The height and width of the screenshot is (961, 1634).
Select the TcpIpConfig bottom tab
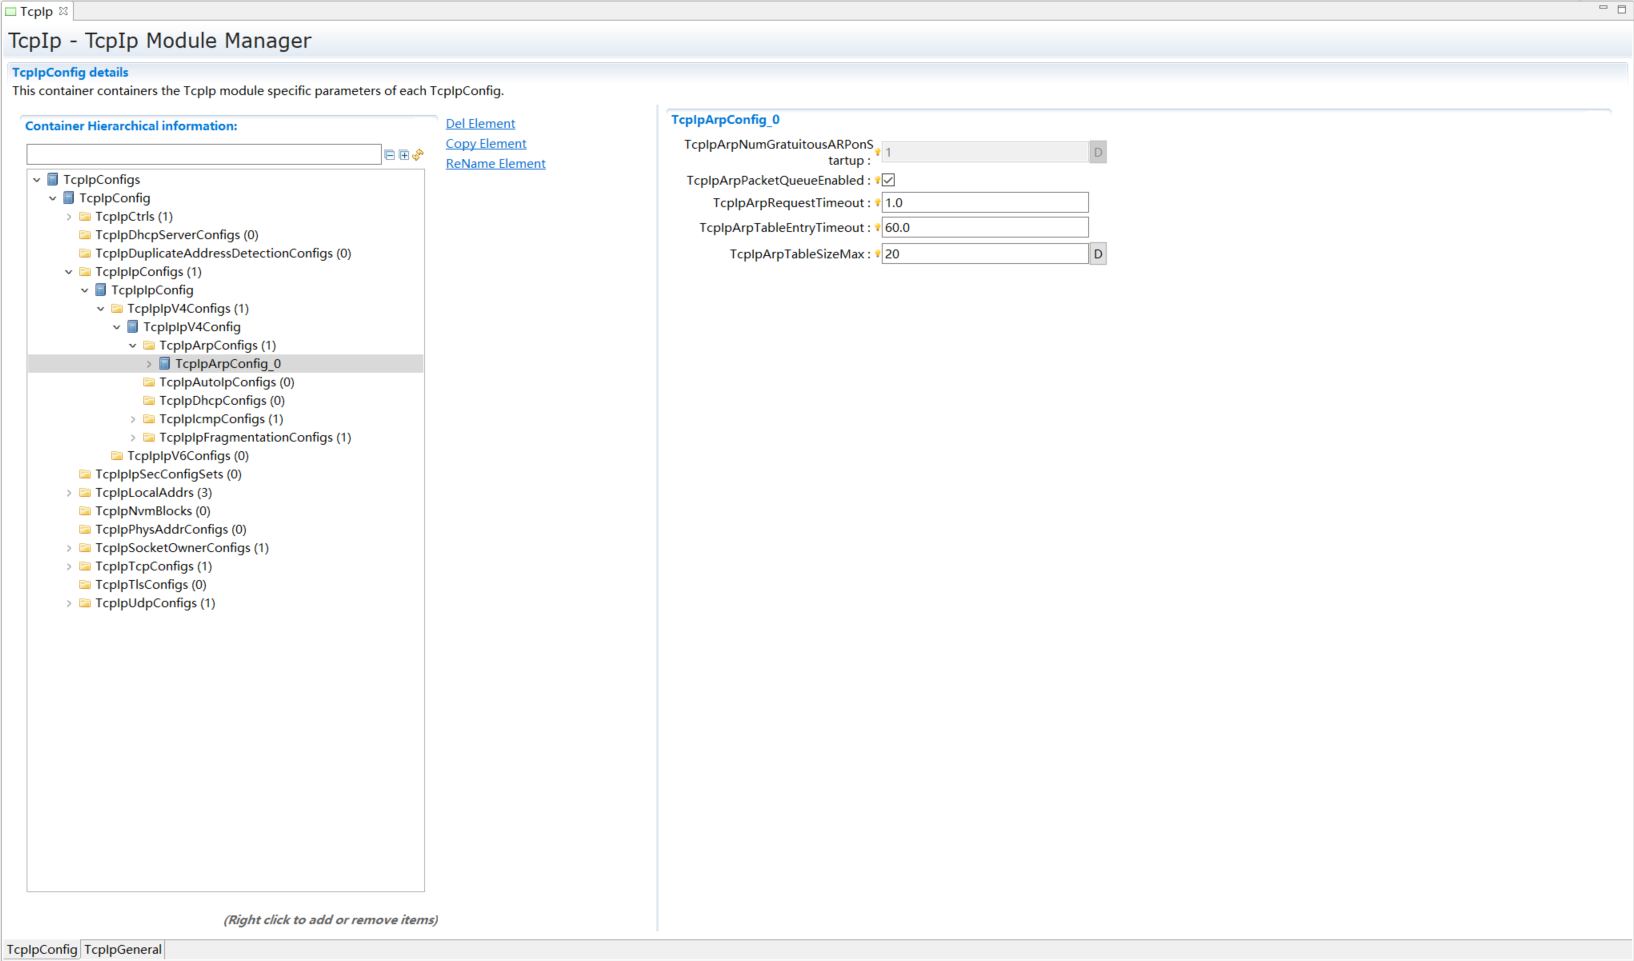[42, 949]
